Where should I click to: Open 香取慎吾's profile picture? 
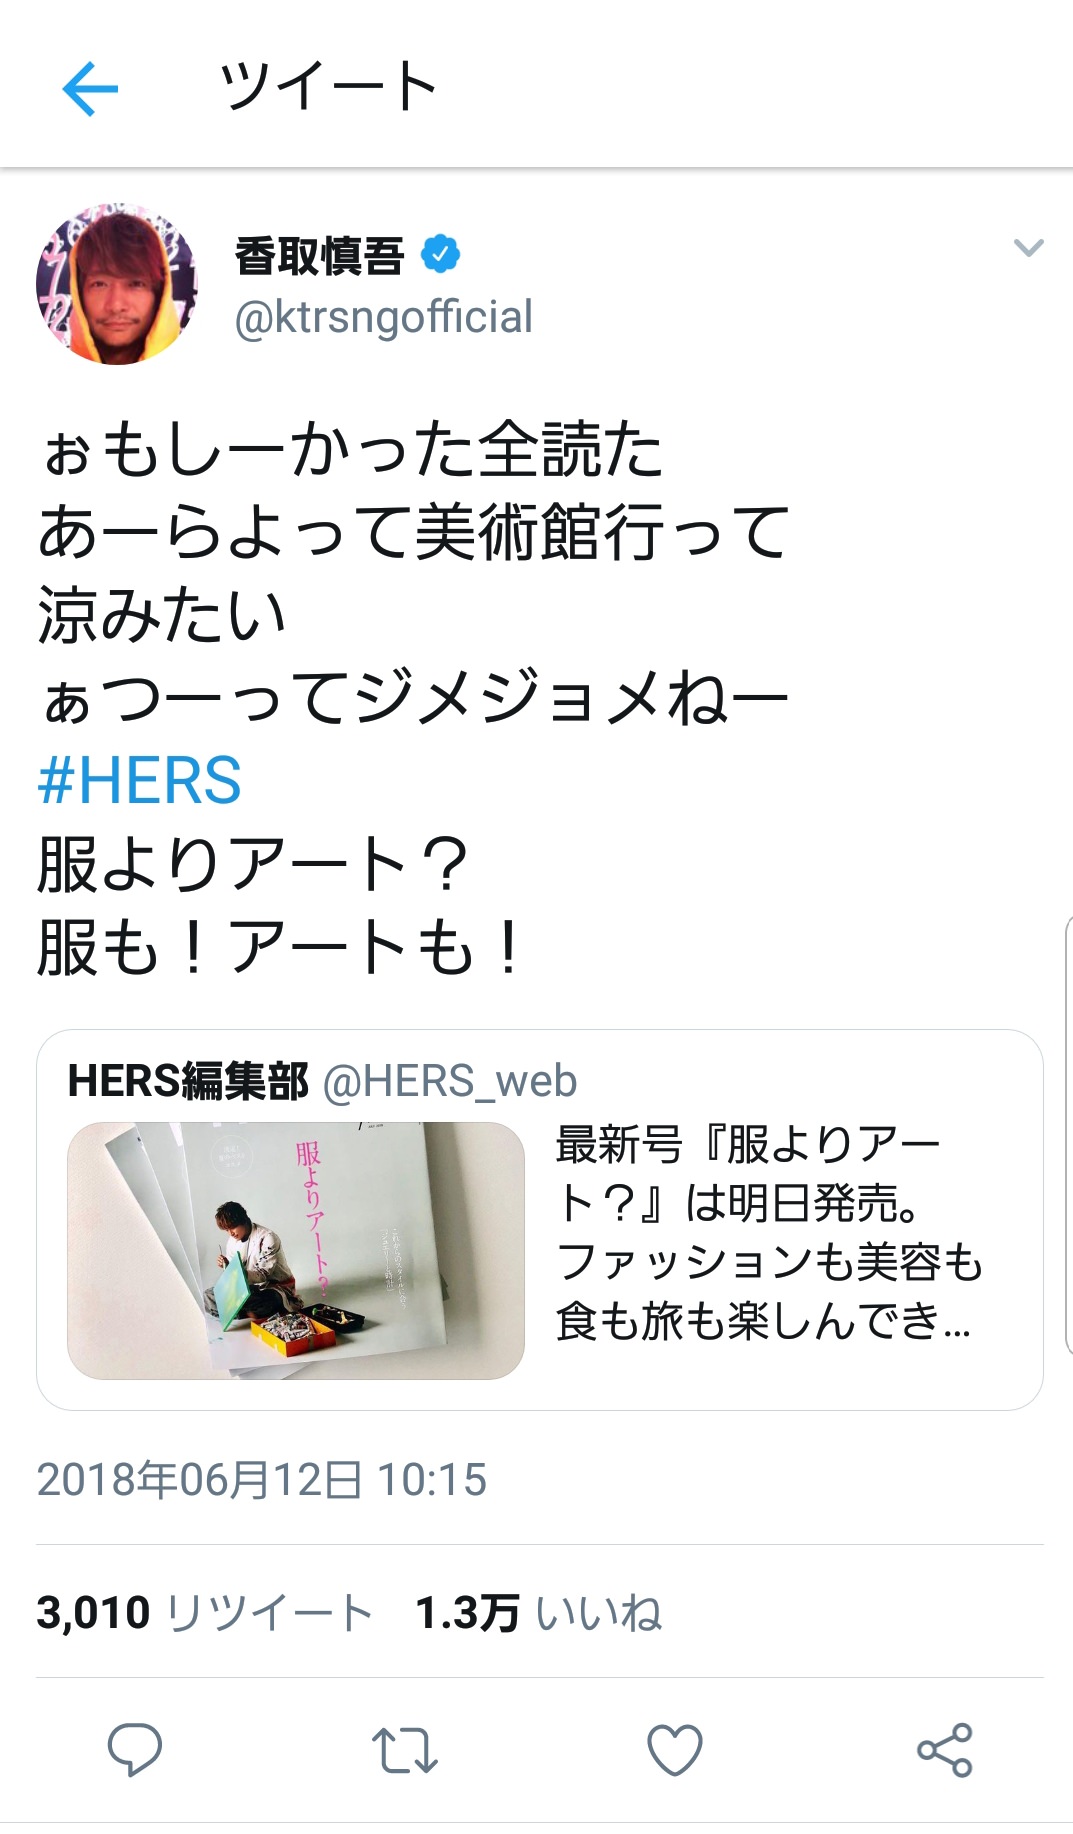click(117, 284)
